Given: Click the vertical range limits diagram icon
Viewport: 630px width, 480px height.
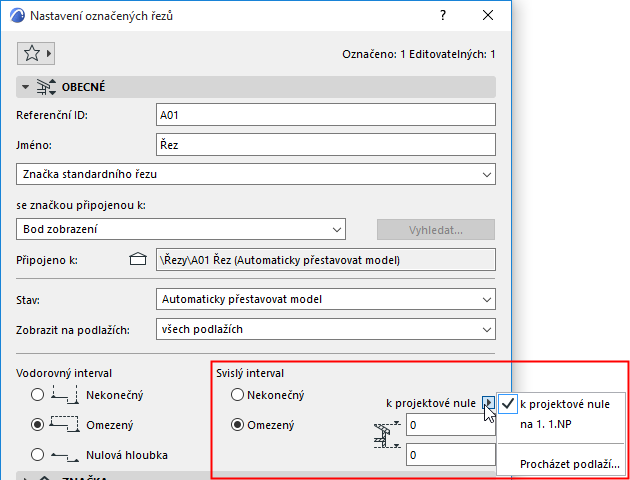Looking at the screenshot, I should click(387, 435).
